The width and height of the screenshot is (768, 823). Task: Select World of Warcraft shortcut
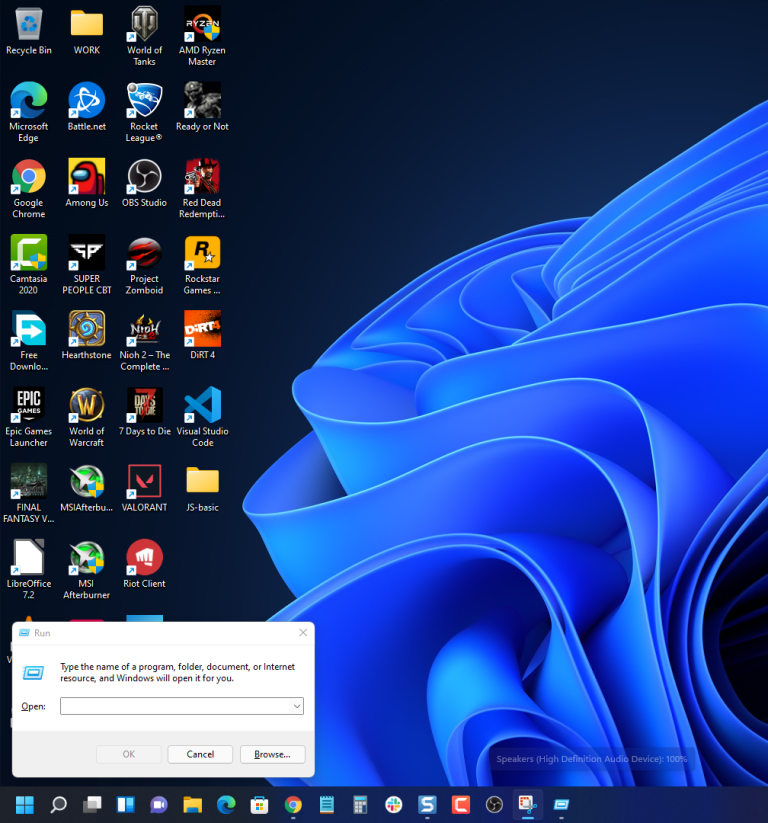[87, 417]
